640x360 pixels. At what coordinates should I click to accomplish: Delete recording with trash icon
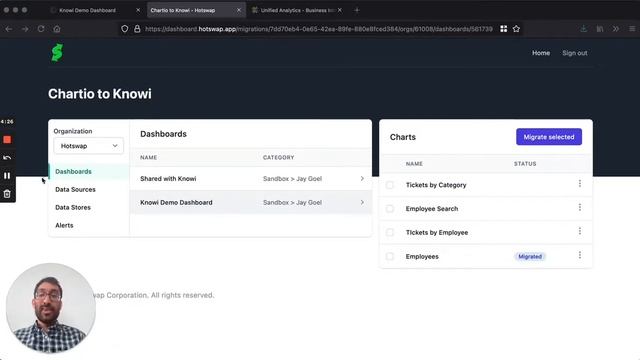(7, 194)
